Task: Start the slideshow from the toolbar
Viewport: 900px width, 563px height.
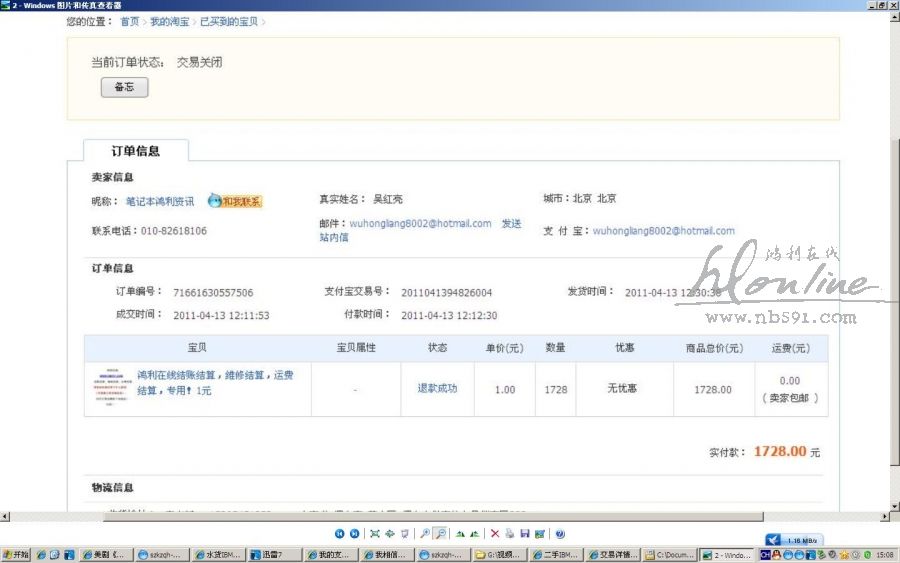Action: tap(405, 534)
